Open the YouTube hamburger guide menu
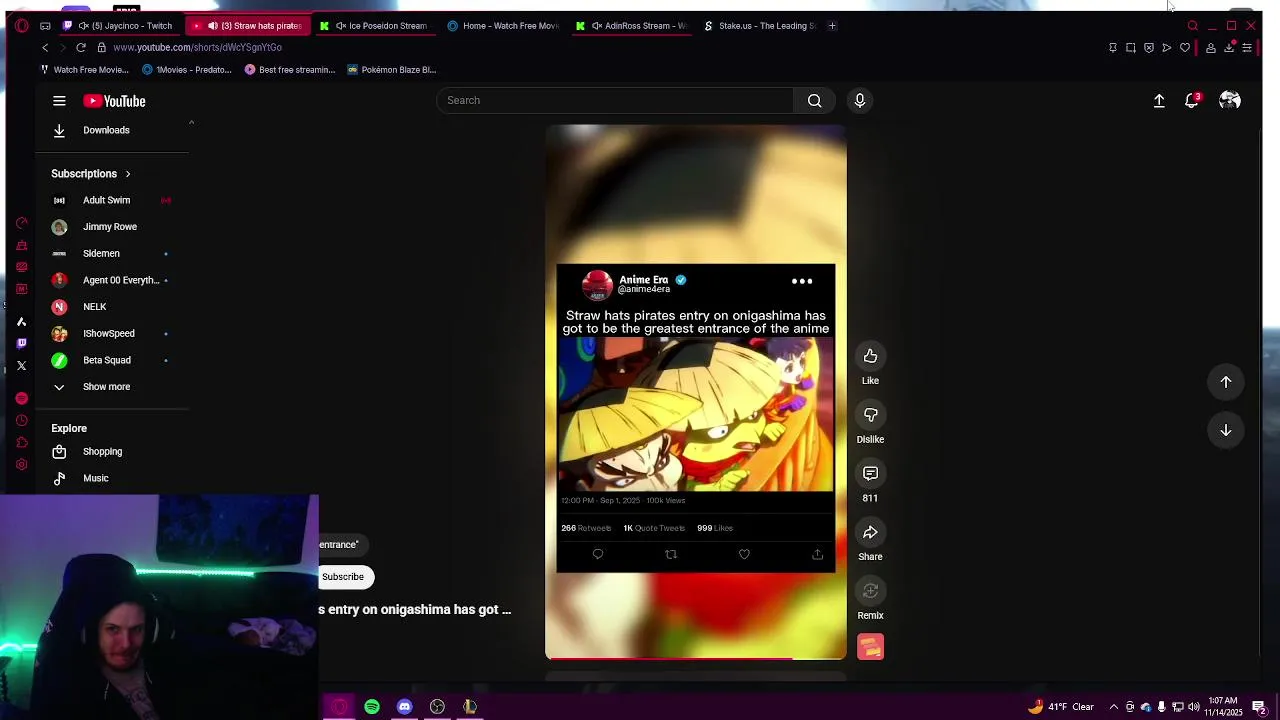The image size is (1280, 720). coord(59,101)
